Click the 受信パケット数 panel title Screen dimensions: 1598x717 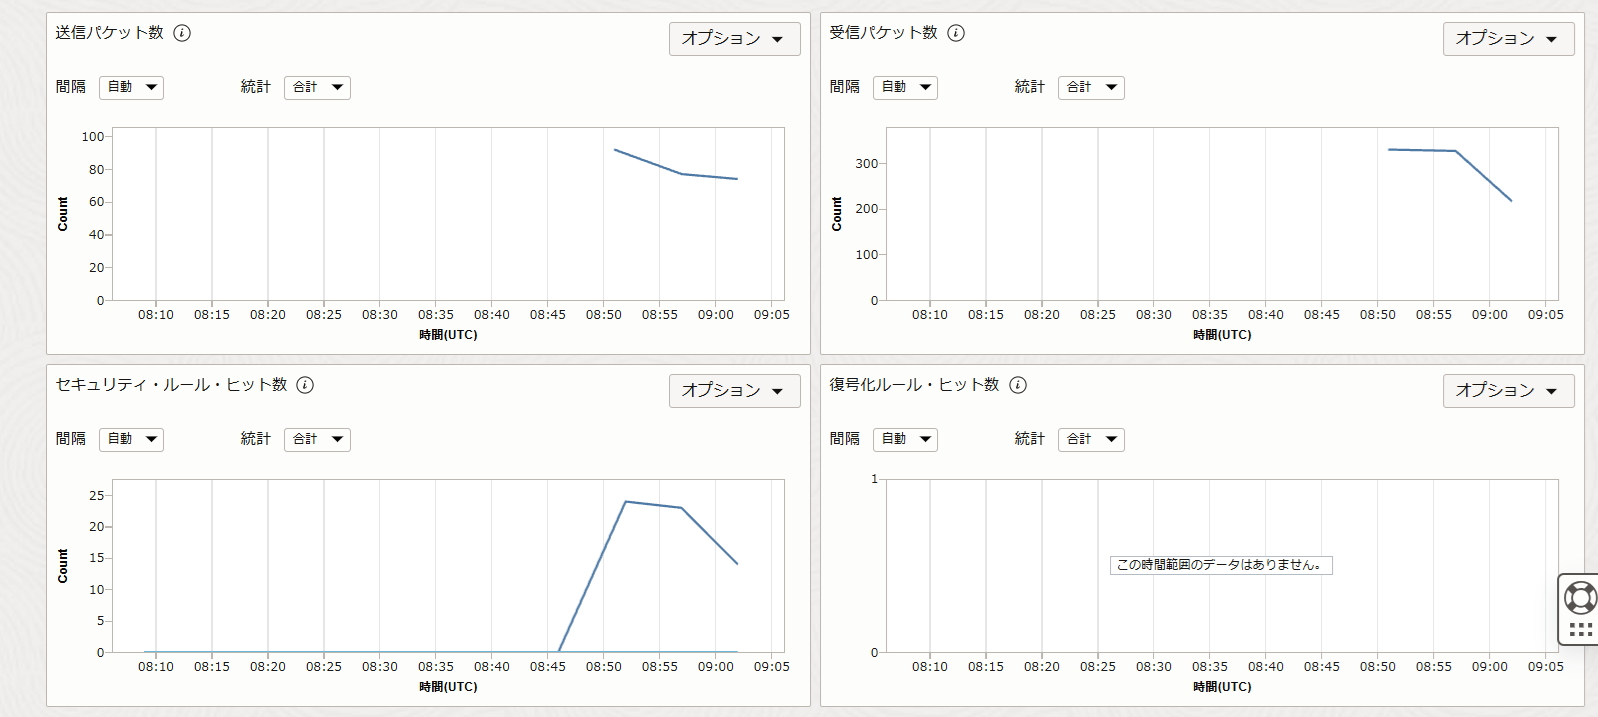click(x=884, y=33)
